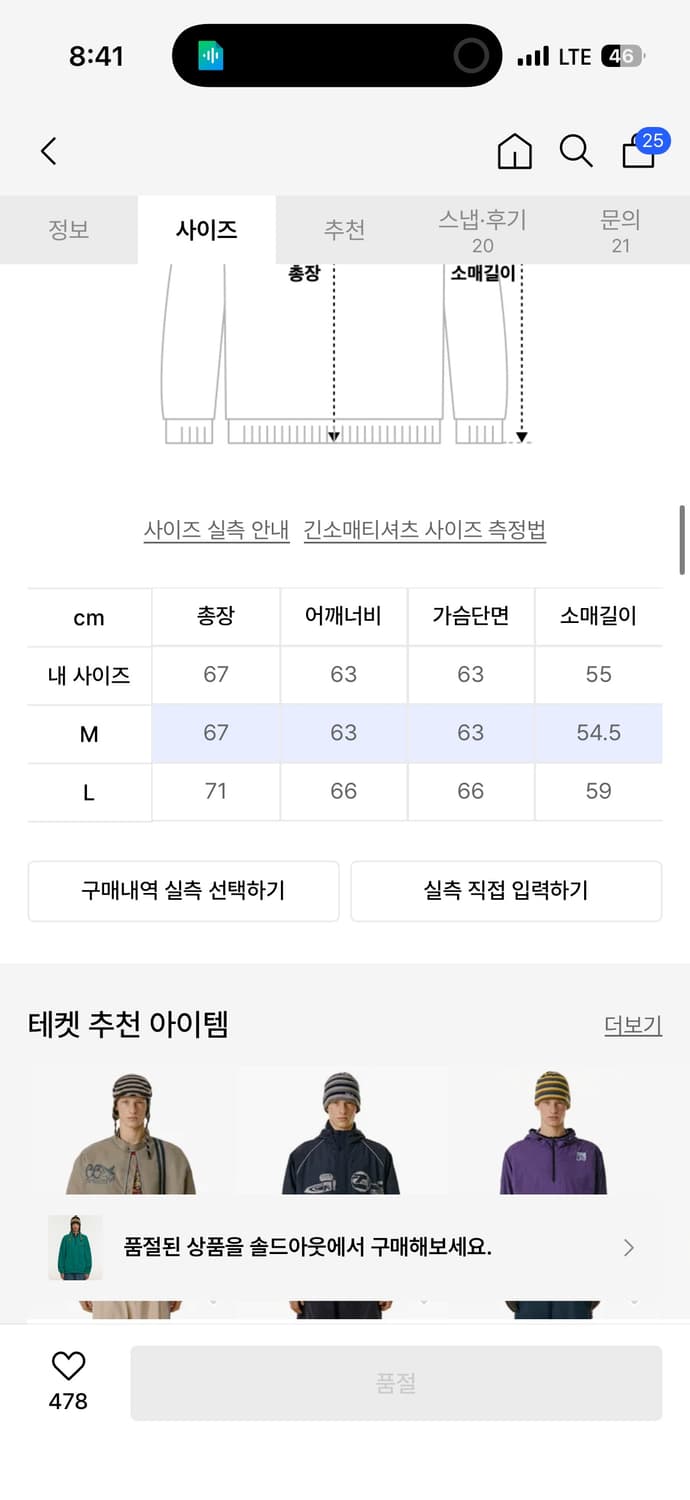Switch to the 정보 tab
690x1500 pixels.
pyautogui.click(x=69, y=229)
